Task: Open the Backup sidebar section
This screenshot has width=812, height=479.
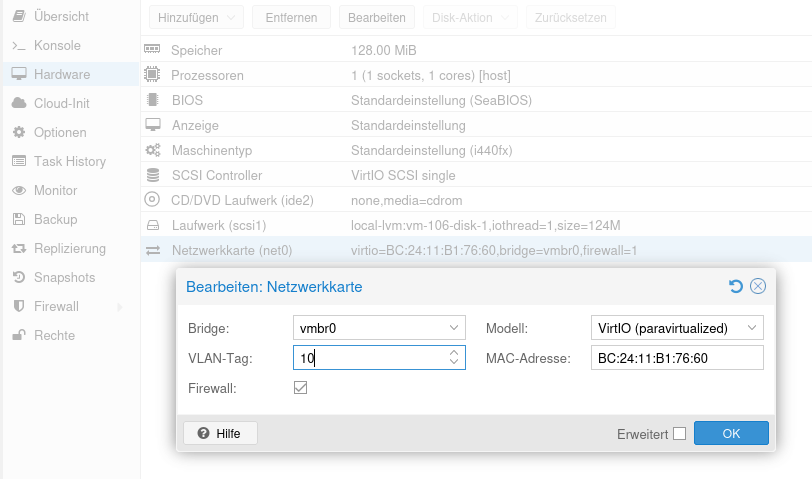Action: point(55,219)
